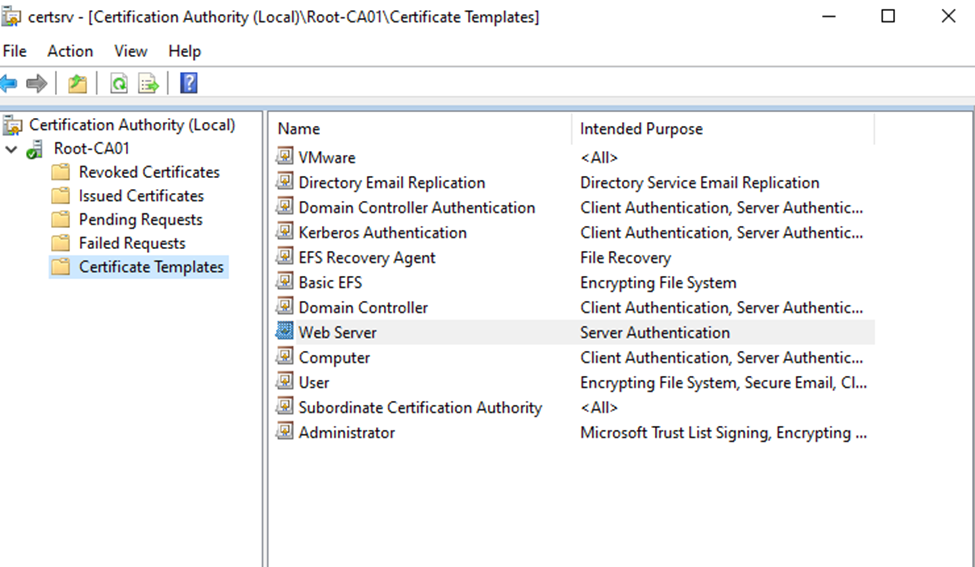The image size is (975, 567).
Task: Select the Subordinate Certification Authority template
Action: [420, 408]
